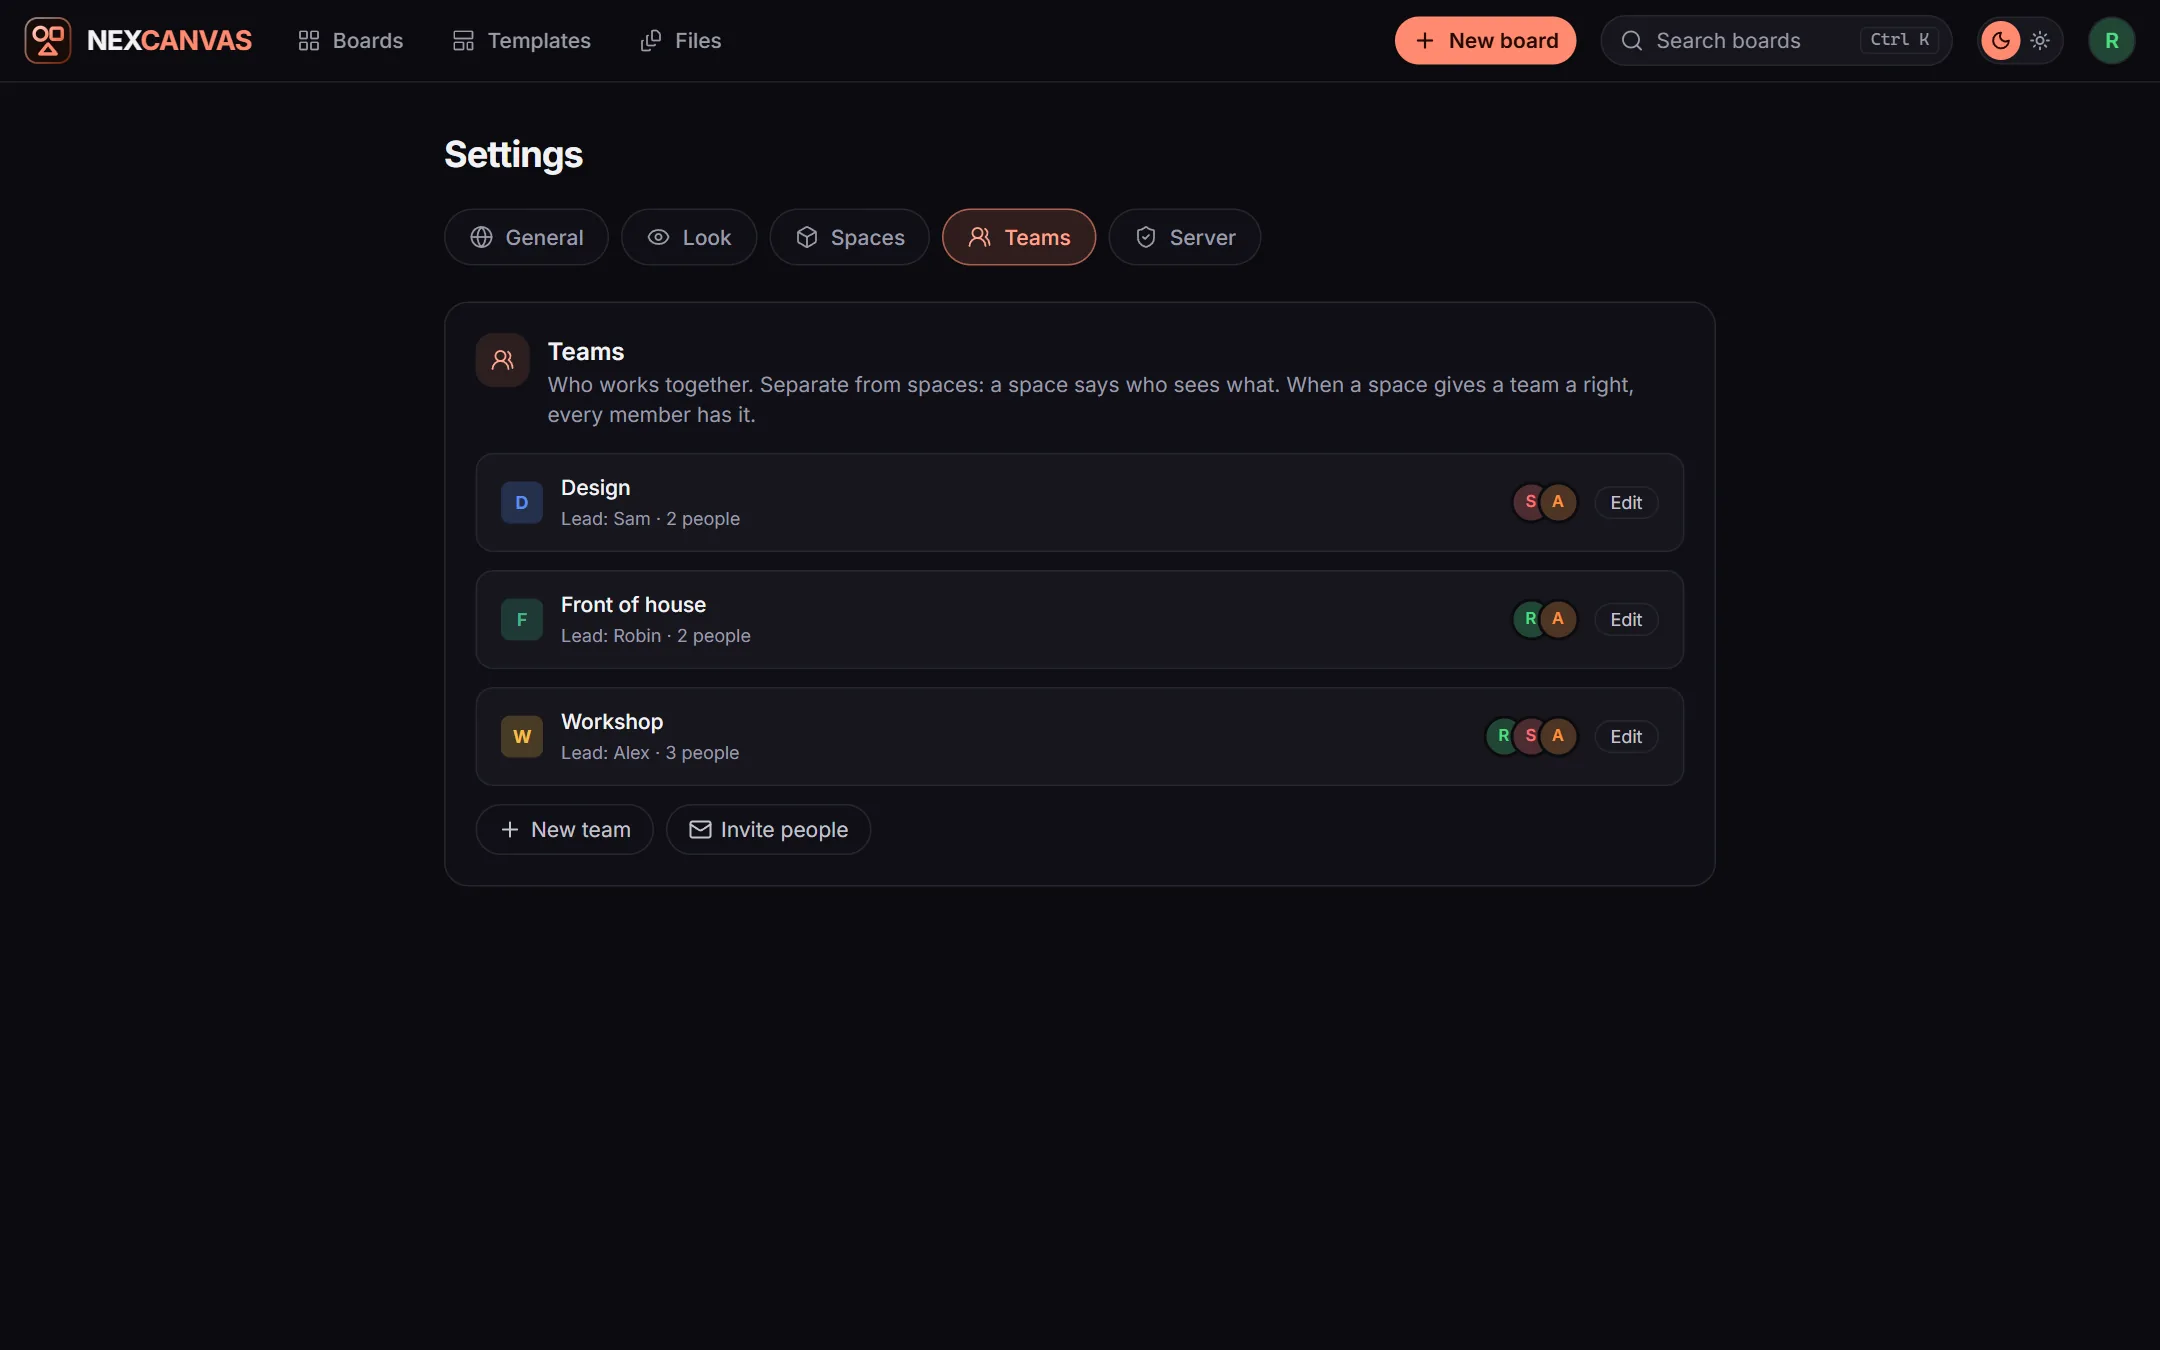Viewport: 2160px width, 1350px height.
Task: Open the Server settings tab
Action: tap(1184, 237)
